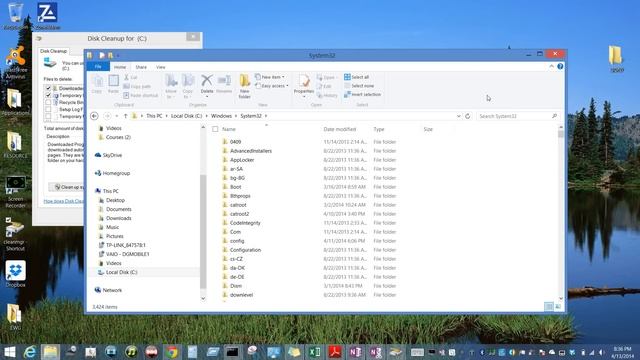Open Adobe Acrobat from the taskbar
640x360 pixels.
click(335, 352)
